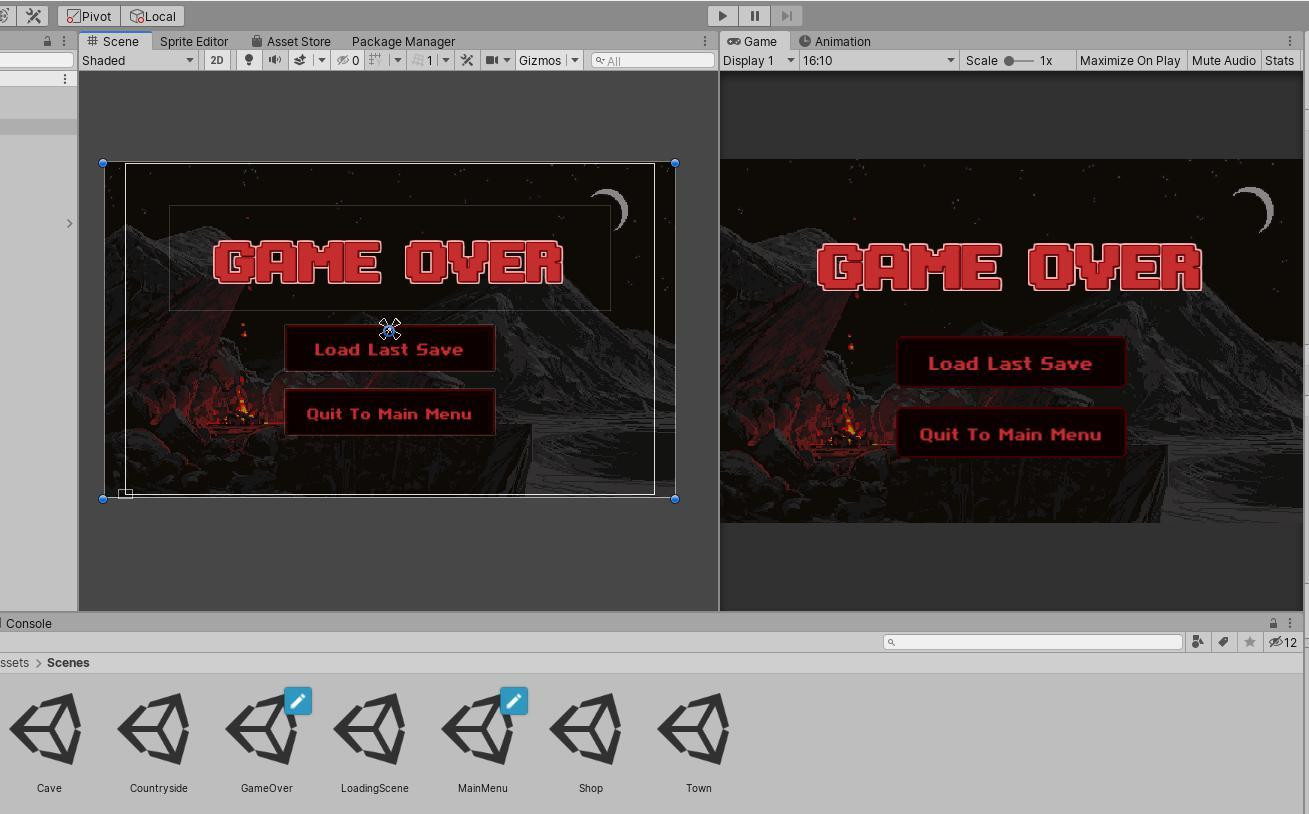This screenshot has width=1309, height=814.
Task: Select the GameOver scene asset
Action: point(267,740)
